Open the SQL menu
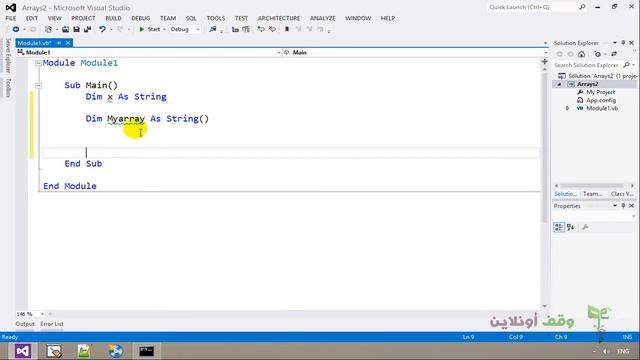This screenshot has height=360, width=640. pyautogui.click(x=191, y=18)
